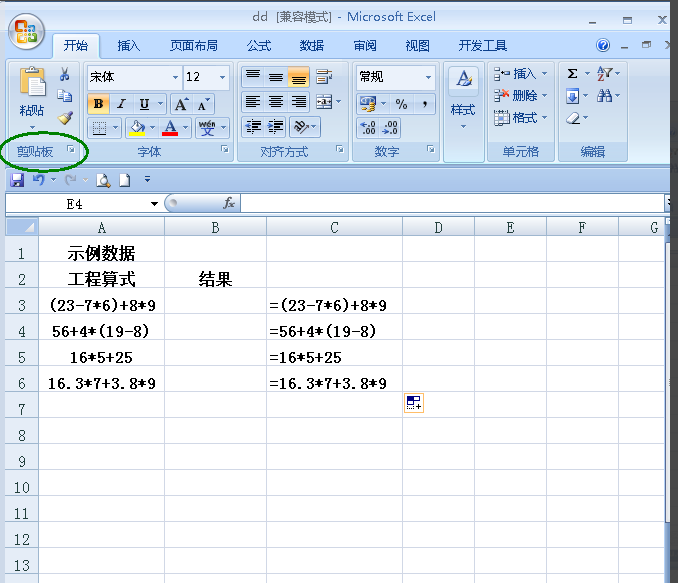This screenshot has height=583, width=678.
Task: Select cell C3 containing =(23-7*6)+8*9
Action: 334,305
